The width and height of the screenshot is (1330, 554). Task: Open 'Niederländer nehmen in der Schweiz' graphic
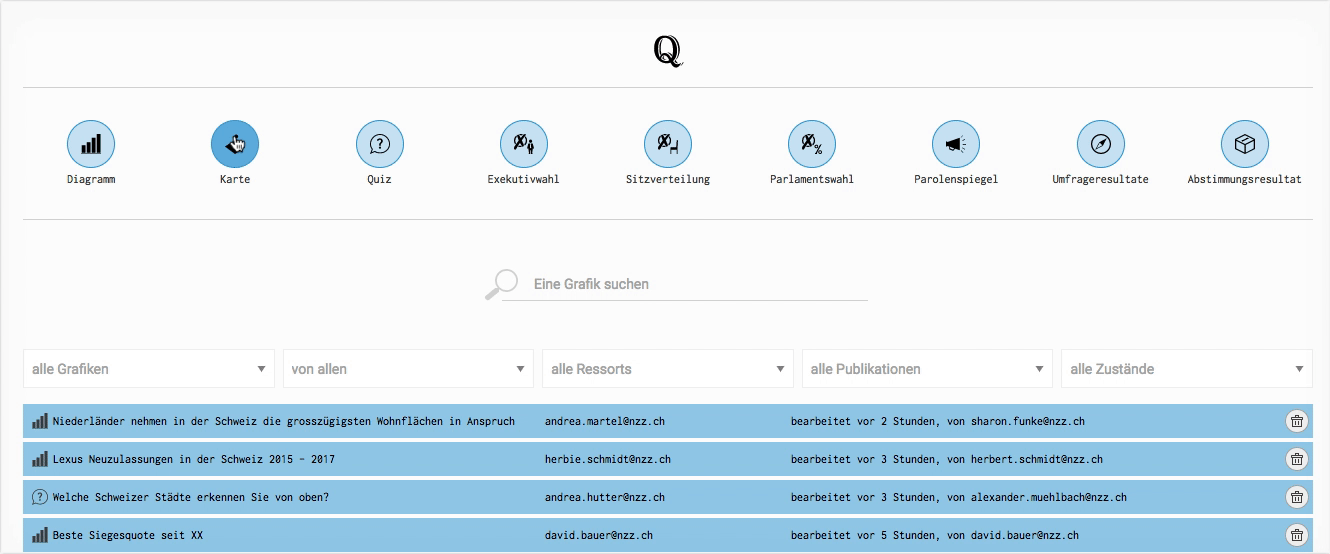pos(284,421)
